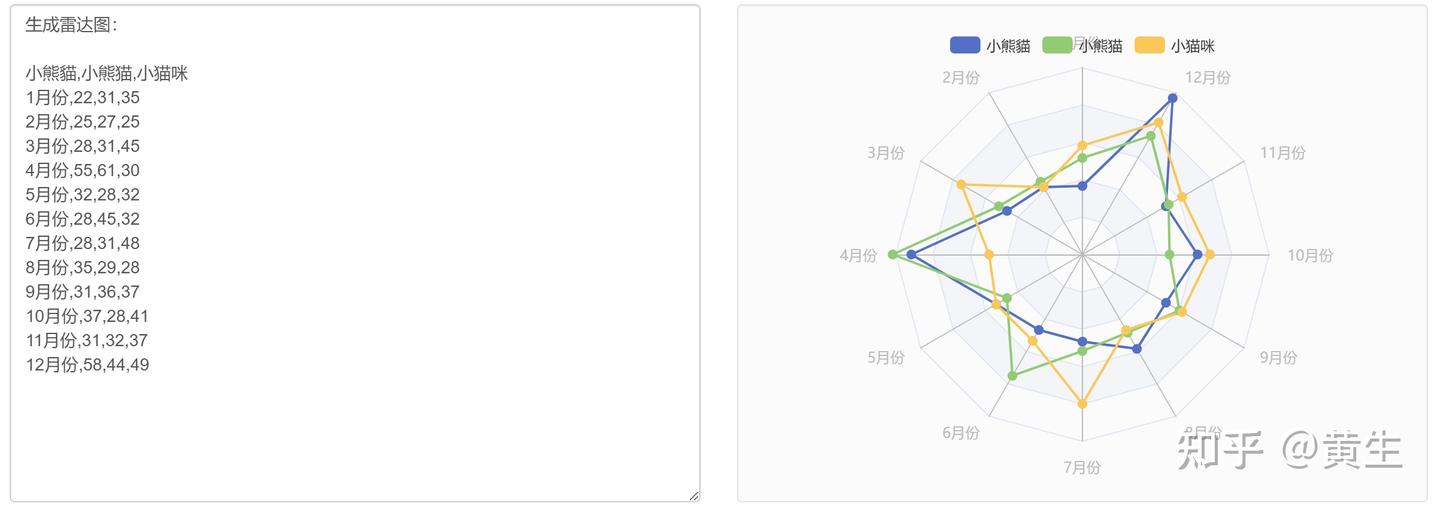Click the 2月份 axis label

pyautogui.click(x=960, y=78)
